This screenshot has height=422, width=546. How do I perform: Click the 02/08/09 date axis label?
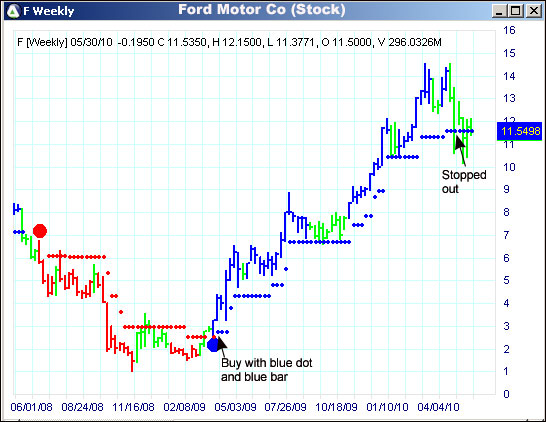coord(184,407)
